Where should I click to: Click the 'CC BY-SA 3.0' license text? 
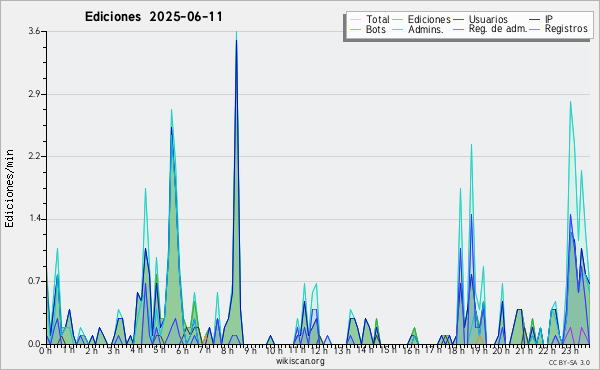(x=569, y=362)
